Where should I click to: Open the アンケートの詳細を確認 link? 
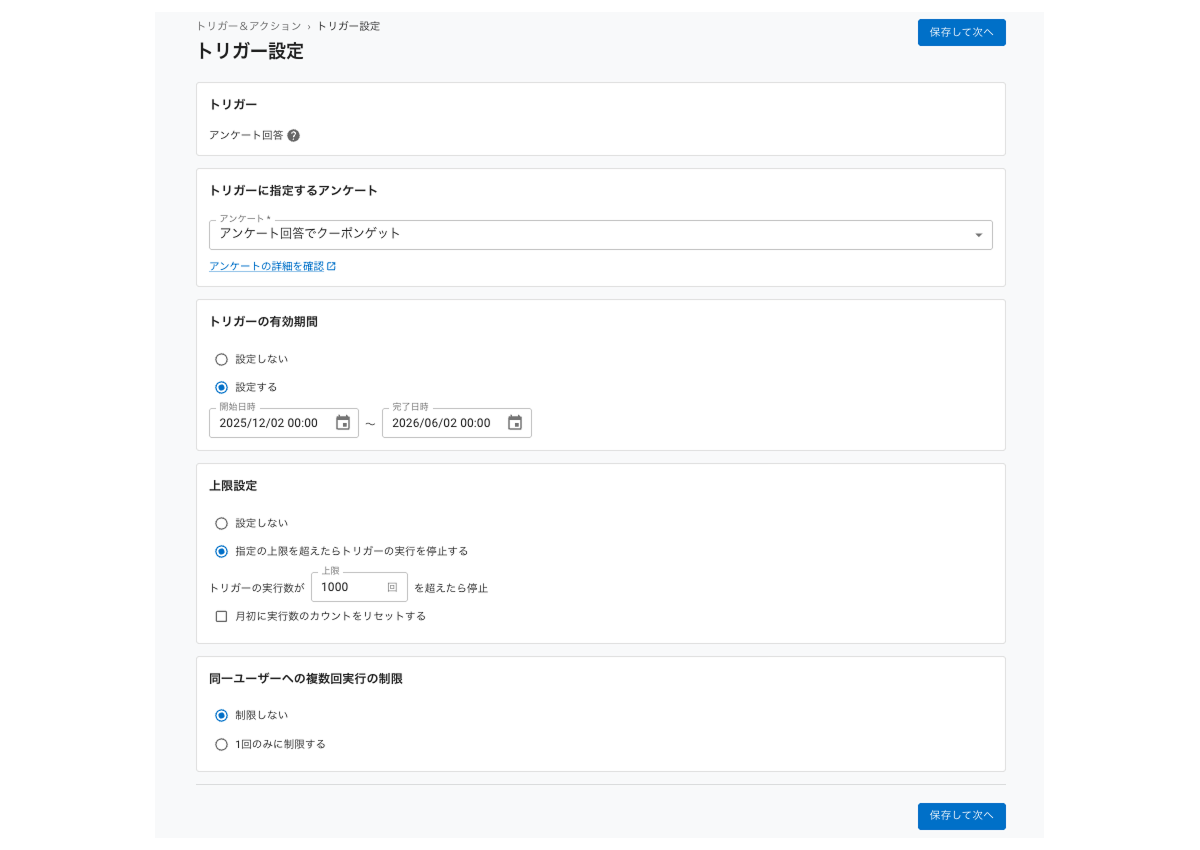tap(267, 266)
